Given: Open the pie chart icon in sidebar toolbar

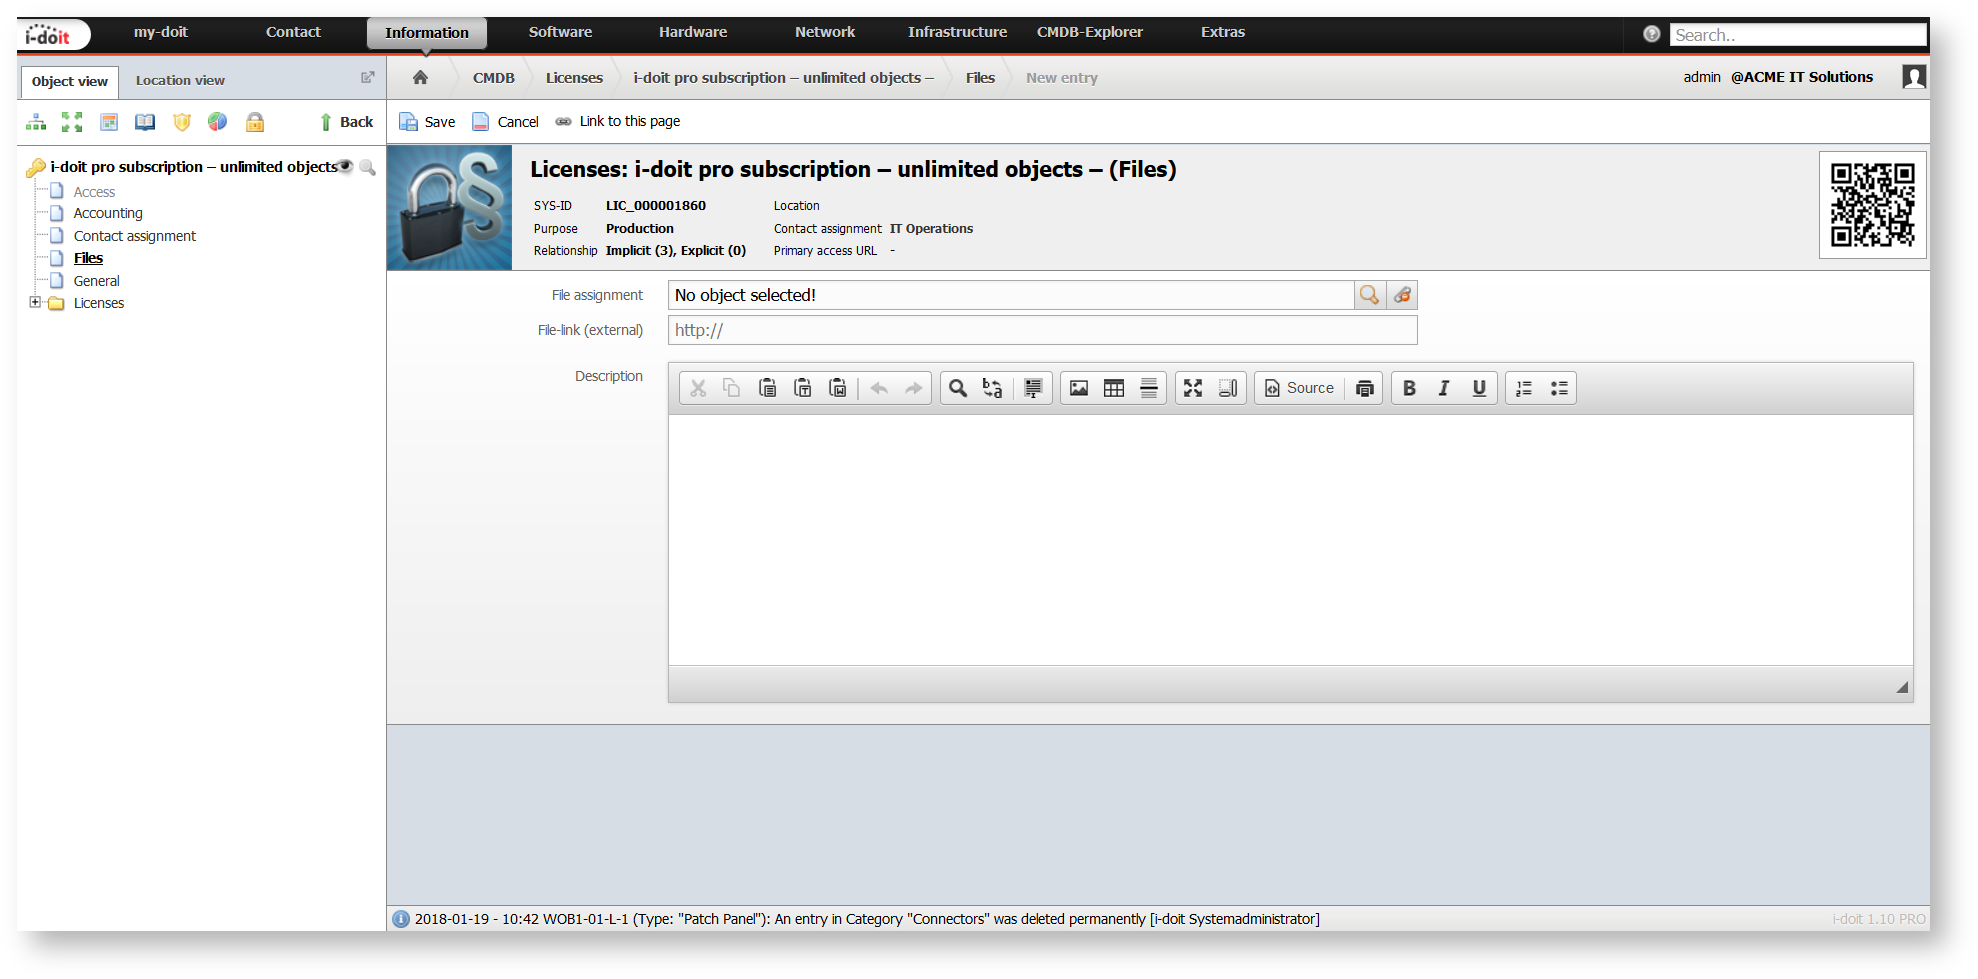Looking at the screenshot, I should [x=217, y=122].
